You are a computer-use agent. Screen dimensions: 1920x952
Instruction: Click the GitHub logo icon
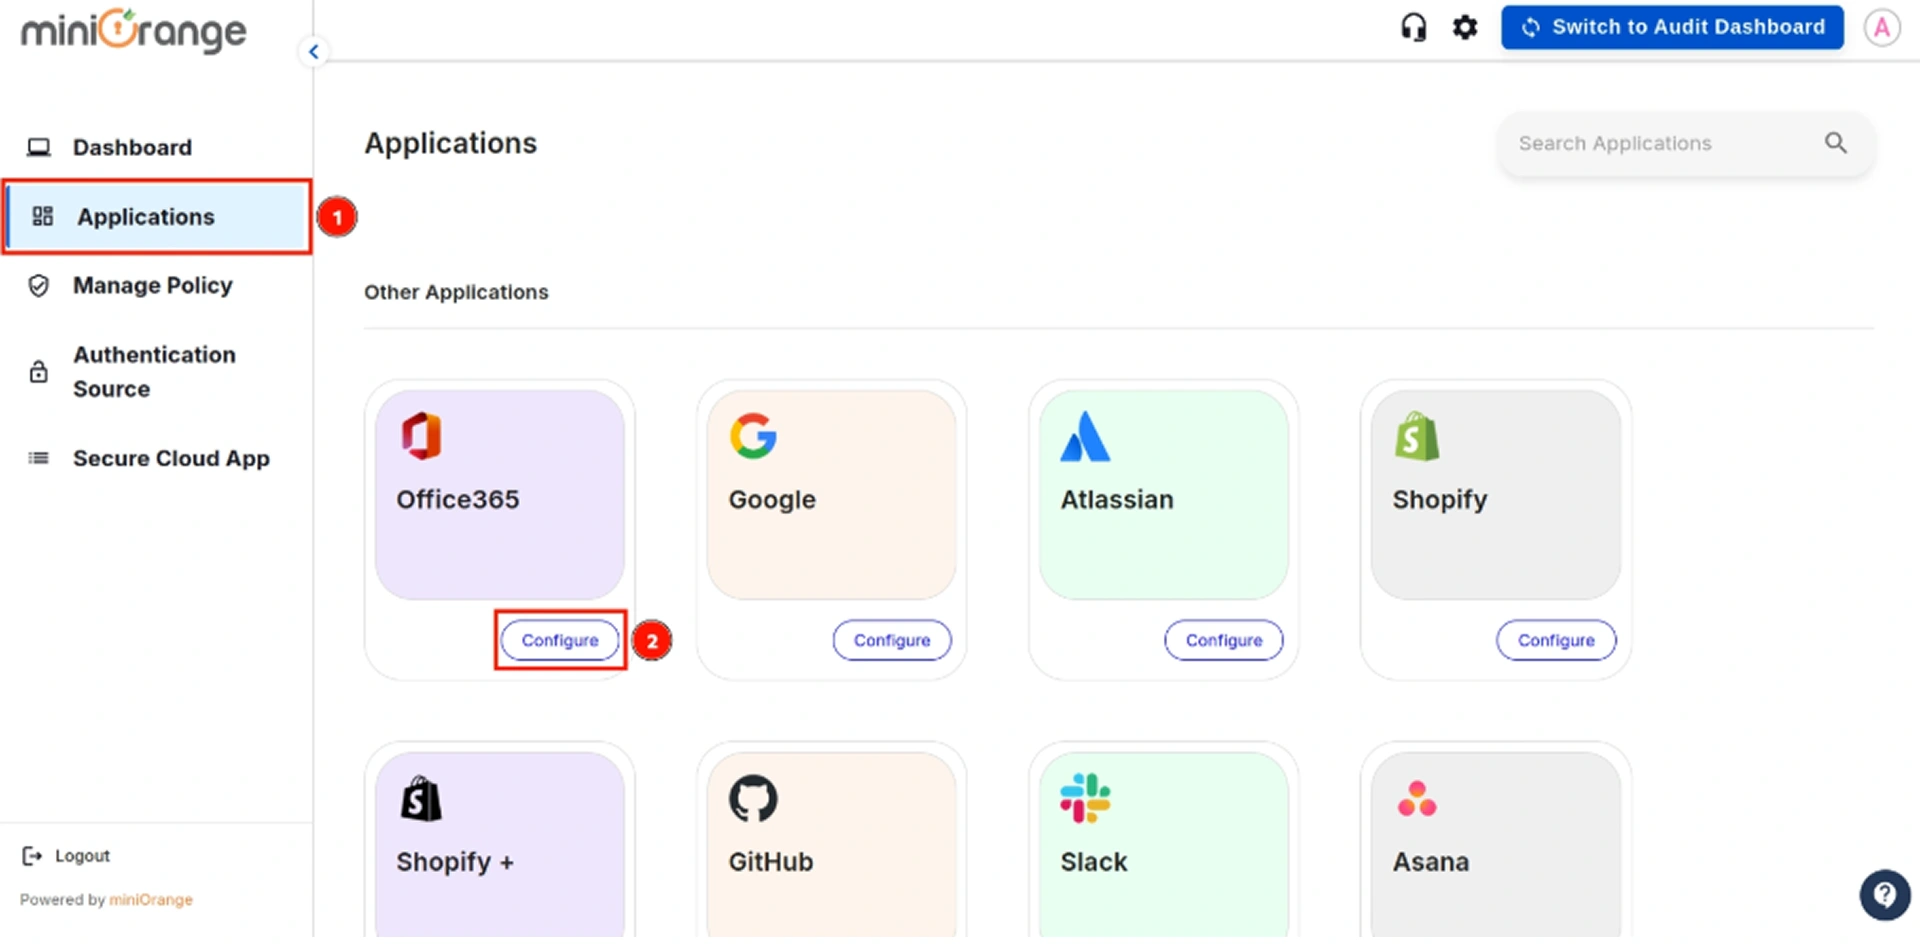click(752, 798)
